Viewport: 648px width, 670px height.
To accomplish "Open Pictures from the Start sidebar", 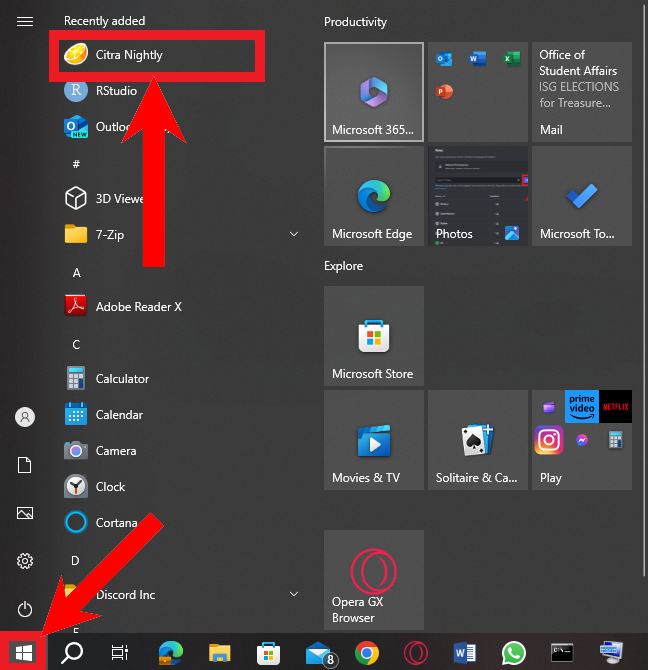I will point(25,513).
